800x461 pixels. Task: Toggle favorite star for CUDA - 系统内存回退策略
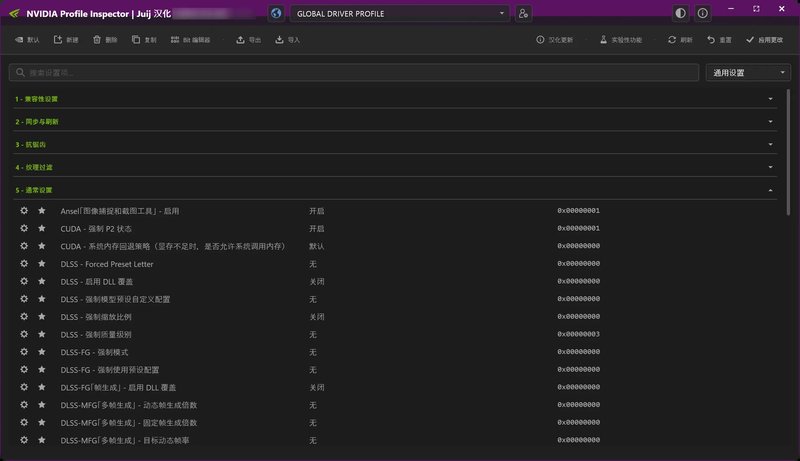click(42, 246)
